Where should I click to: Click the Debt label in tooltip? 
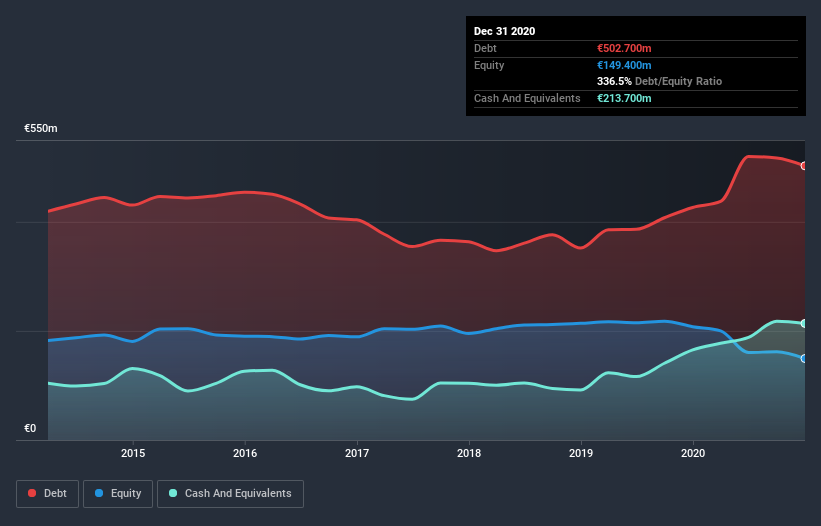pos(485,49)
